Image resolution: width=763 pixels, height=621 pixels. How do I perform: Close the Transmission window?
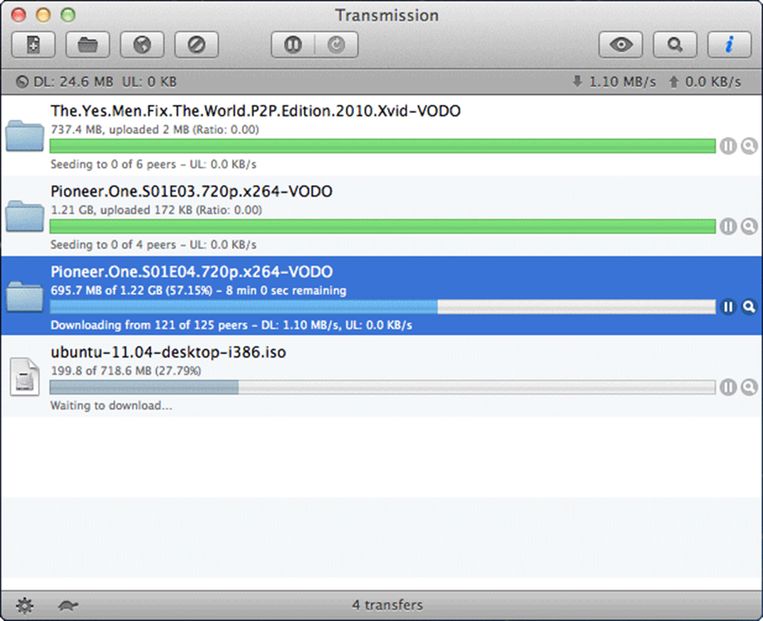click(18, 15)
